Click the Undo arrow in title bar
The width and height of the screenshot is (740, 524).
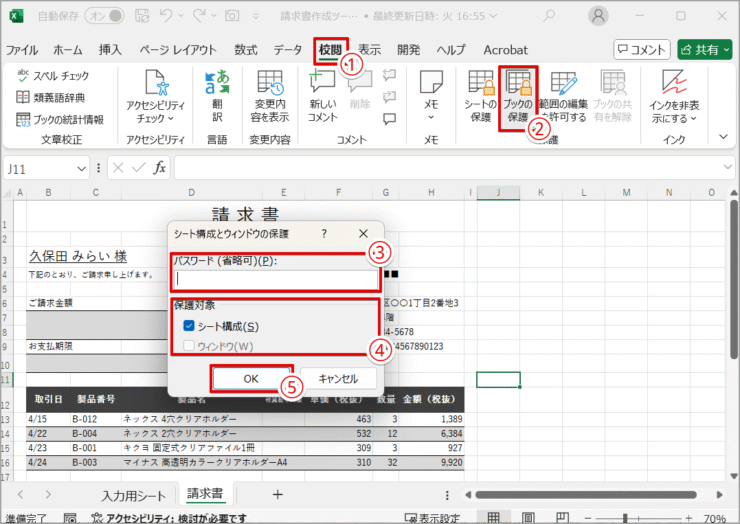coord(166,16)
